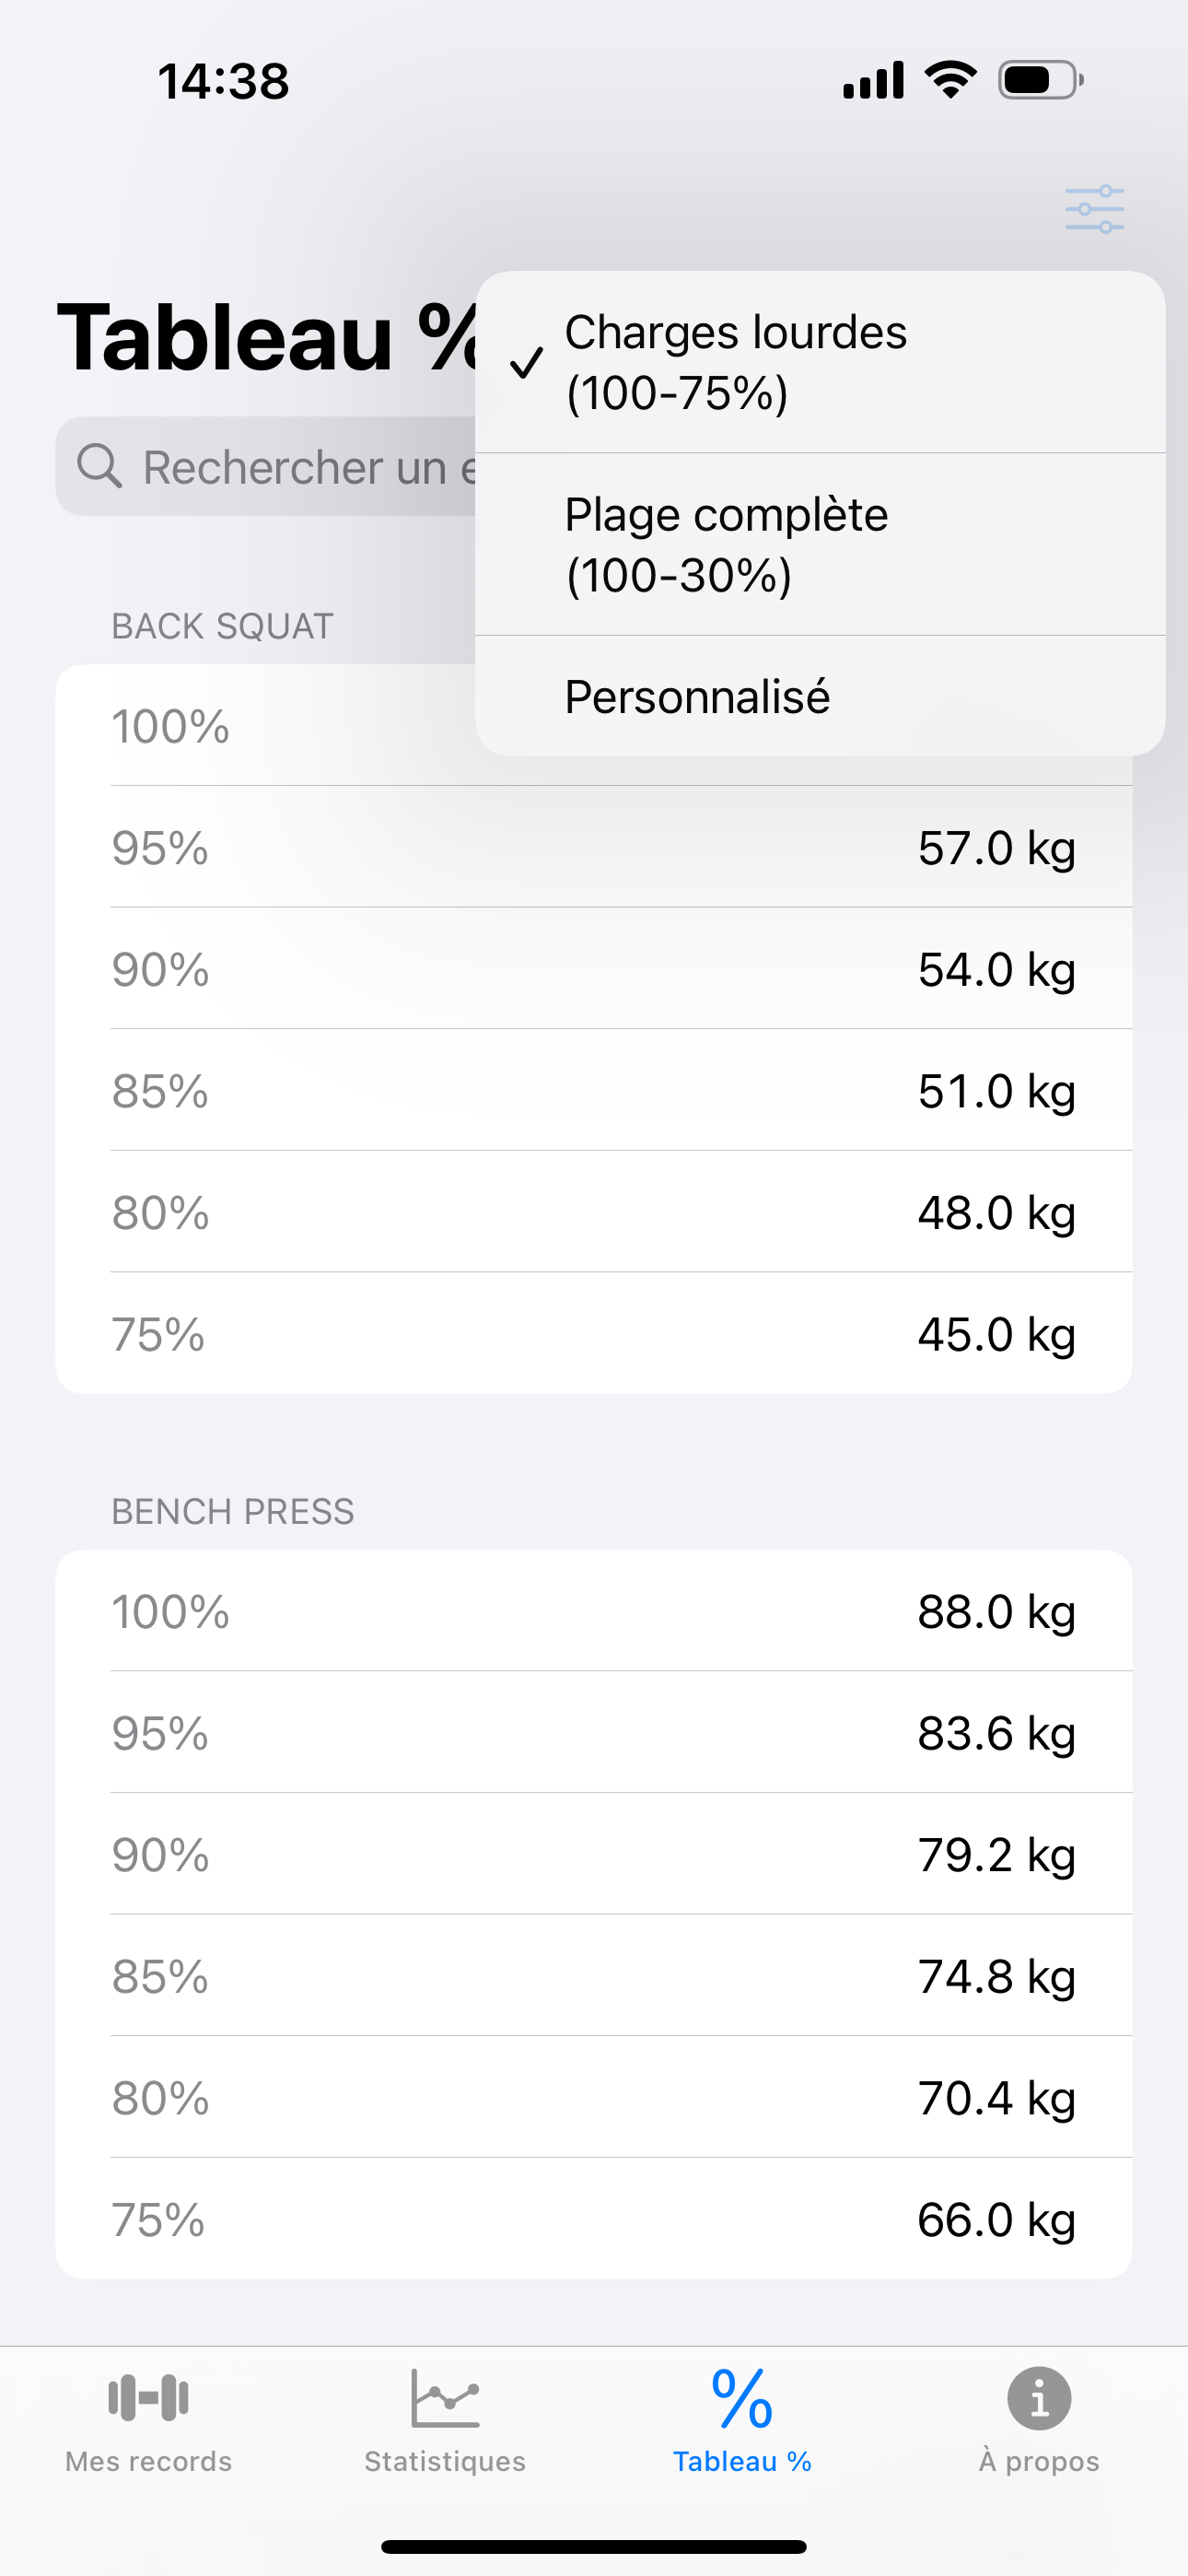This screenshot has width=1188, height=2576.
Task: Tap Bench Press 75% row 66.0 kg
Action: 594,2219
